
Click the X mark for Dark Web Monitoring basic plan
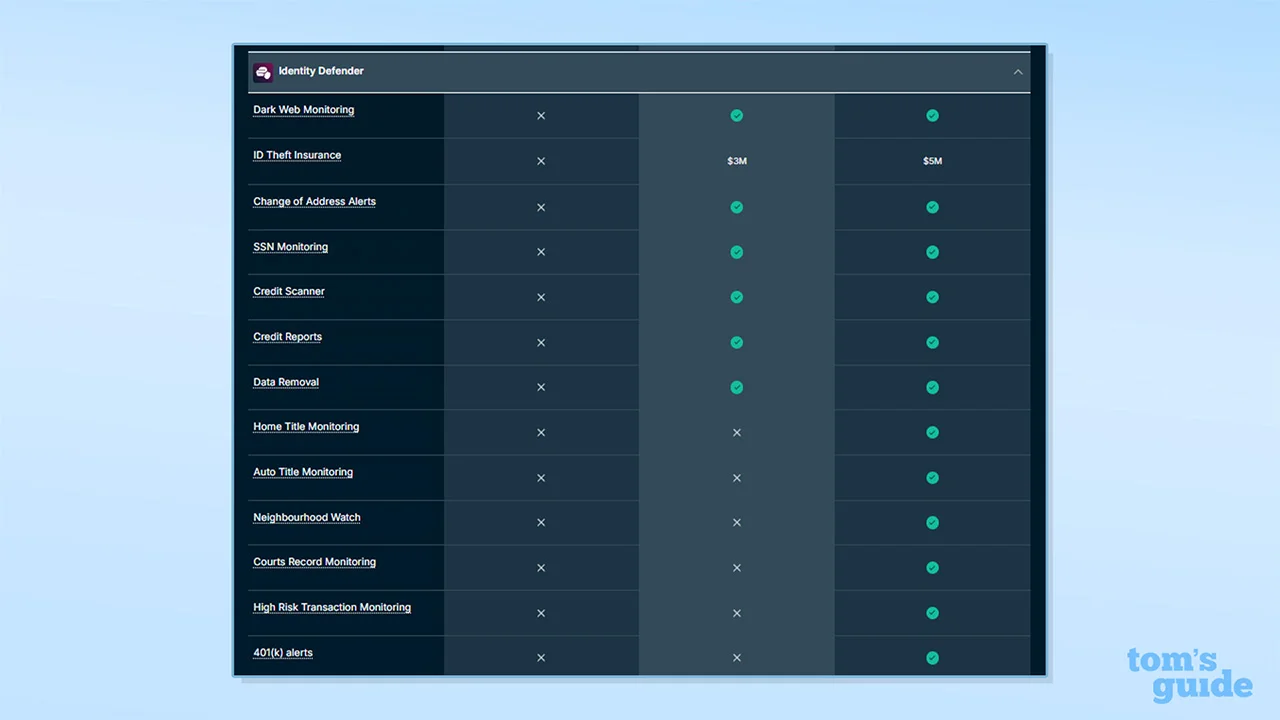click(x=541, y=115)
